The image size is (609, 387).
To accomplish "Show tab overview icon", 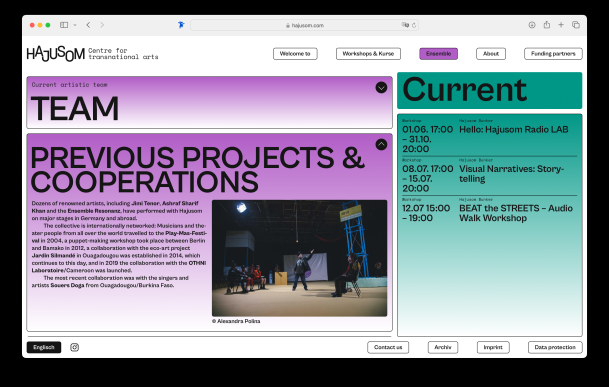I will (x=576, y=25).
